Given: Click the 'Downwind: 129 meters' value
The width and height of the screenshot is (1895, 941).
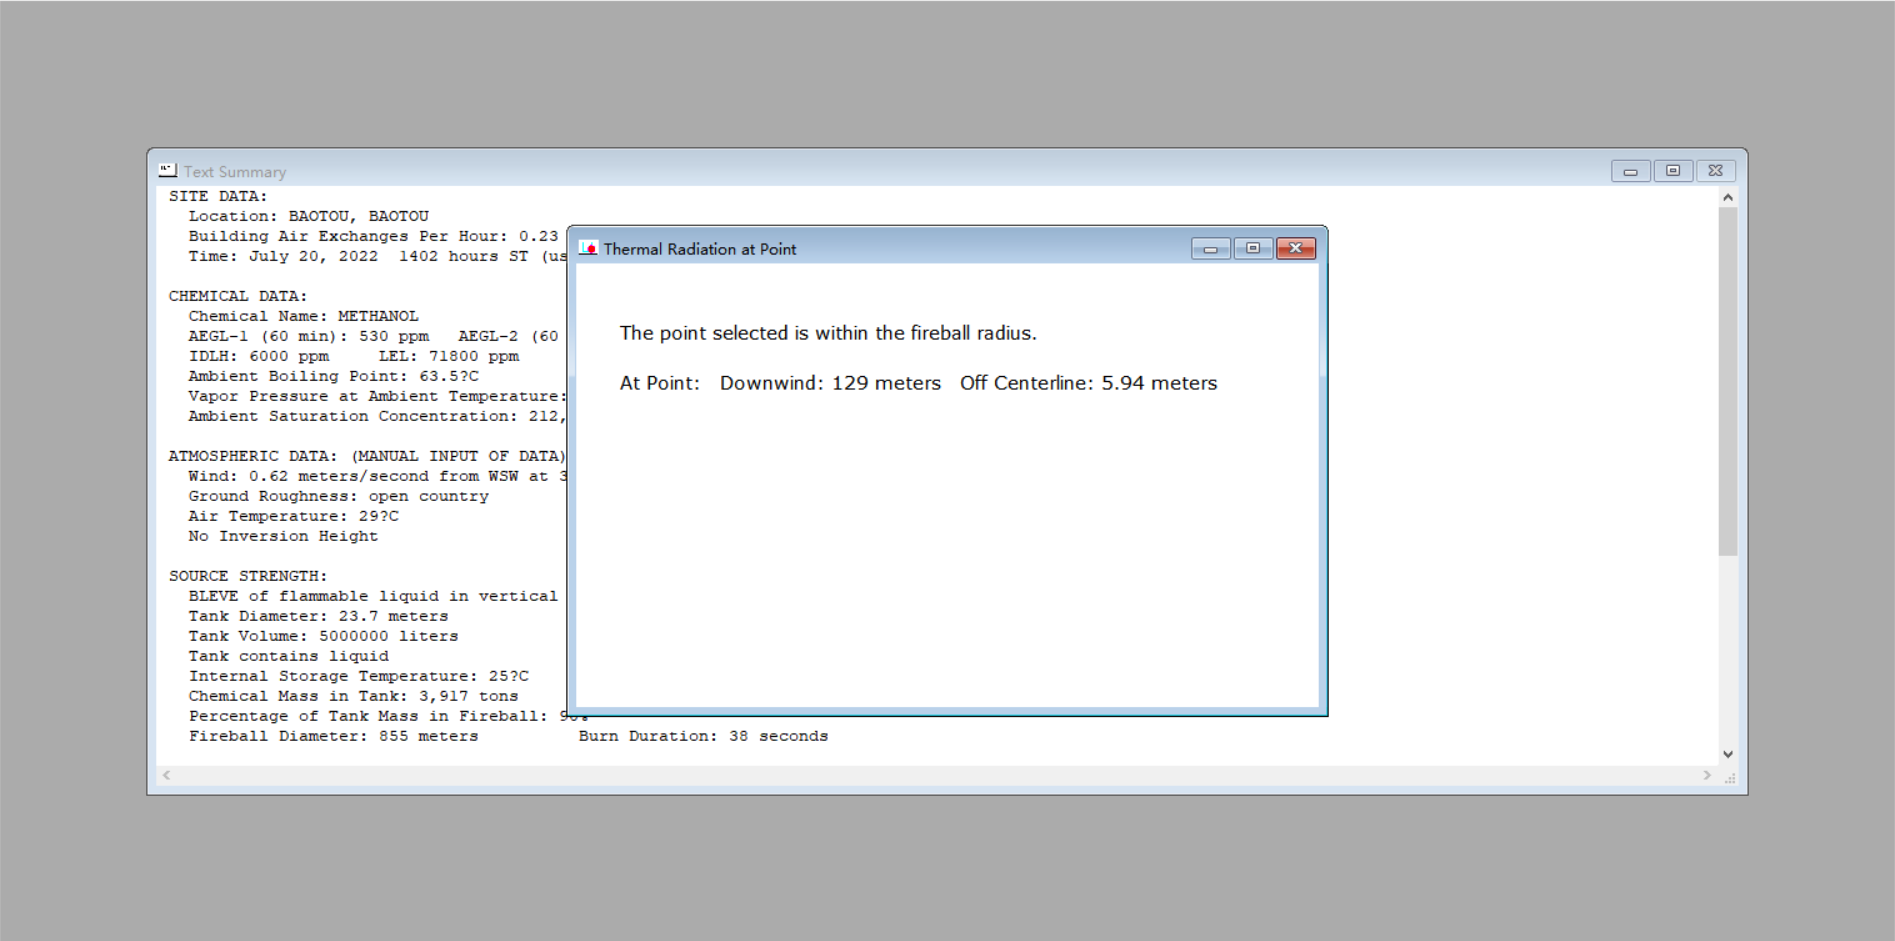Looking at the screenshot, I should [x=830, y=383].
